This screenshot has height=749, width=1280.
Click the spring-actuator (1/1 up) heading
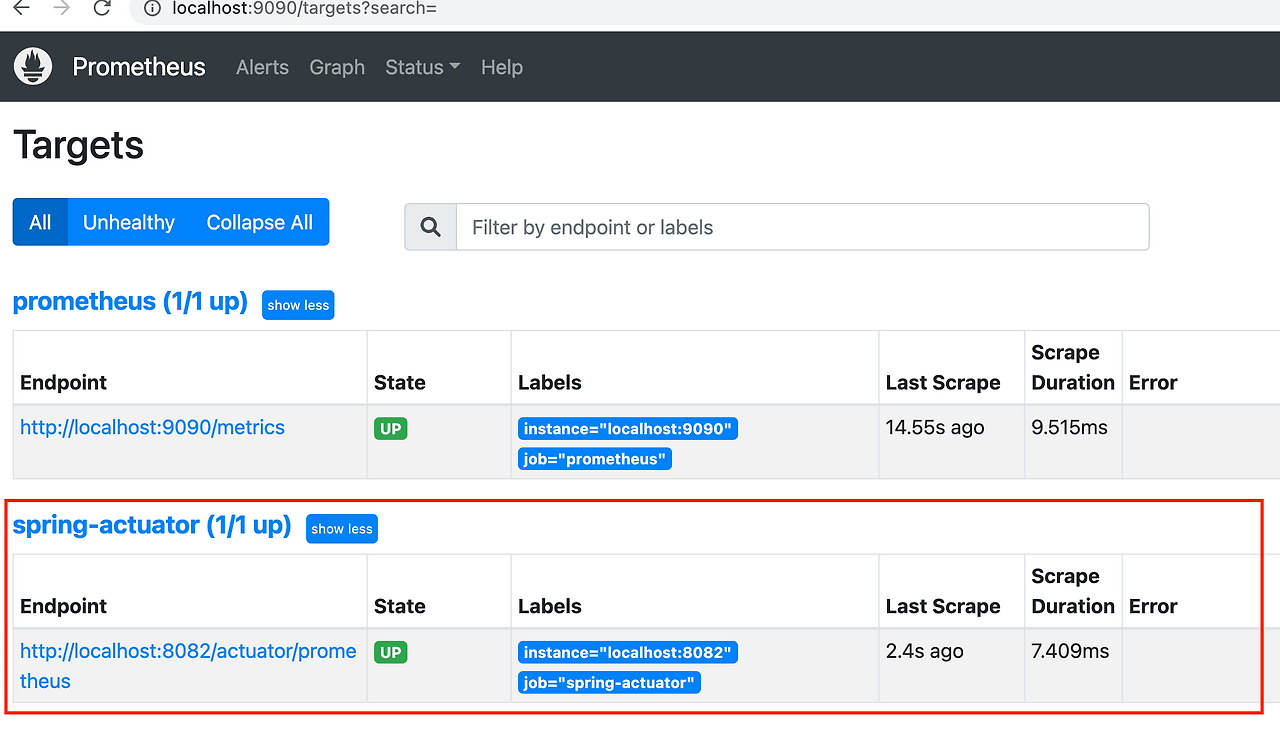pyautogui.click(x=152, y=525)
